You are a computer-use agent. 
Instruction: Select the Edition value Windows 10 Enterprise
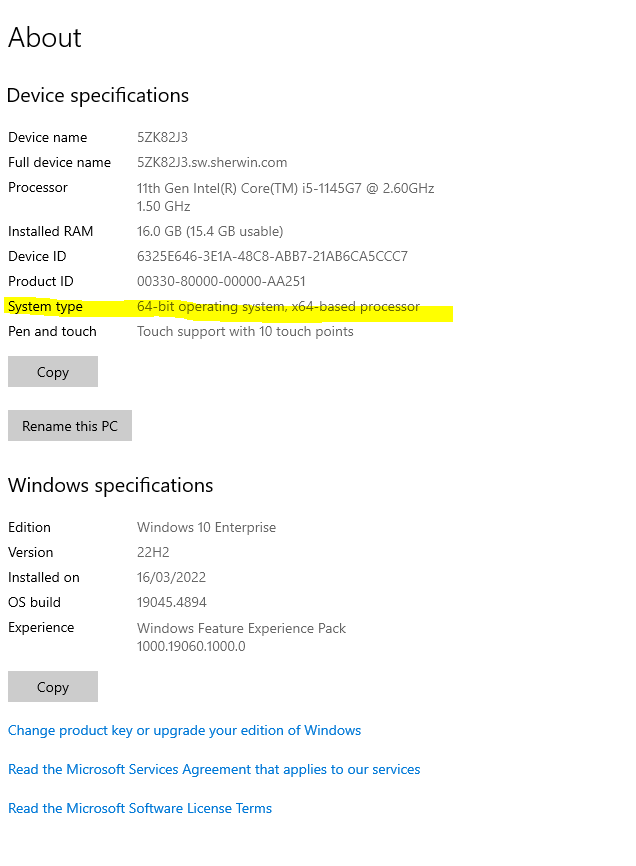click(206, 527)
